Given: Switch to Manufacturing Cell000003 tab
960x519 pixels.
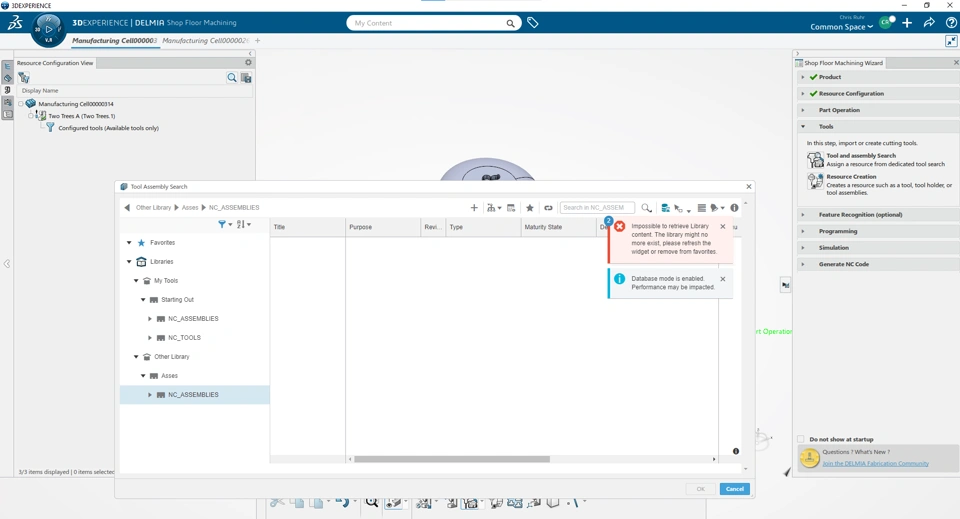Looking at the screenshot, I should coord(114,40).
